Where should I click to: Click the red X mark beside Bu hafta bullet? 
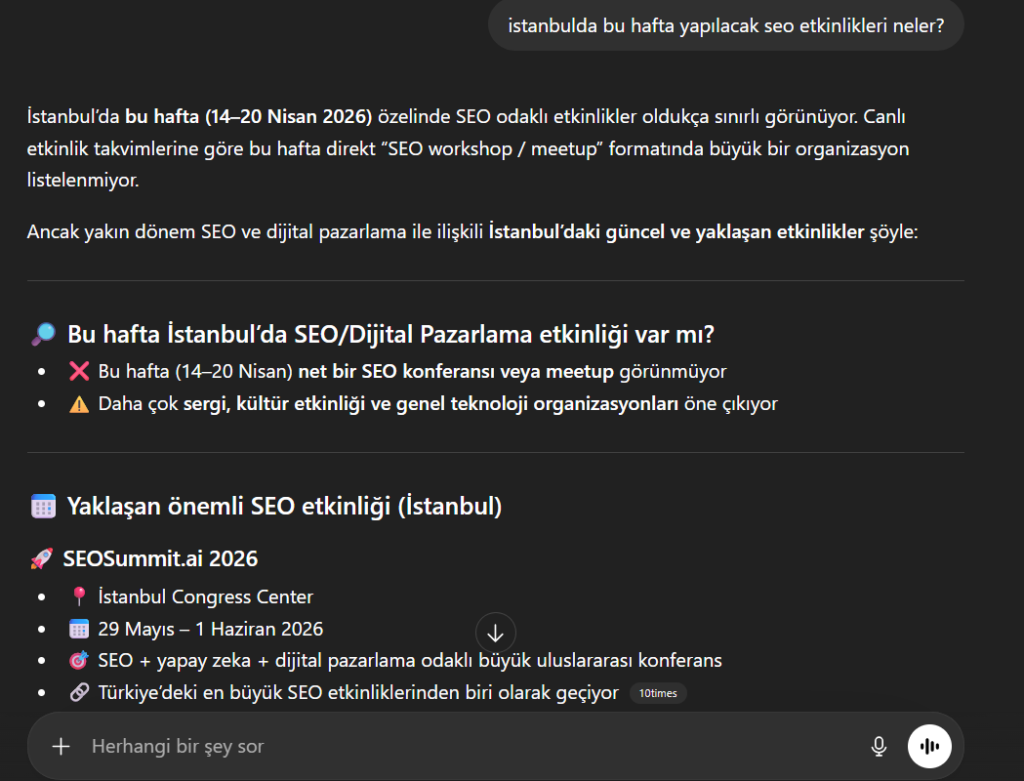(77, 370)
